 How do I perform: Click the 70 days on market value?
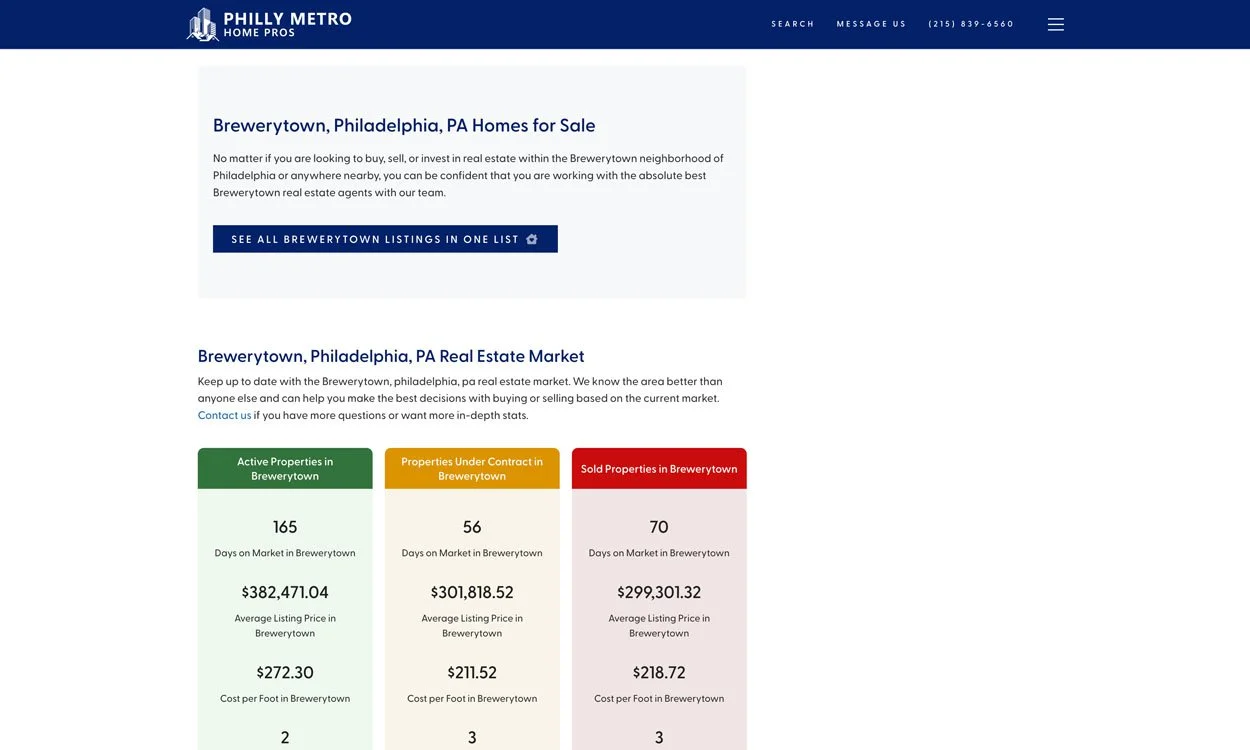(659, 527)
